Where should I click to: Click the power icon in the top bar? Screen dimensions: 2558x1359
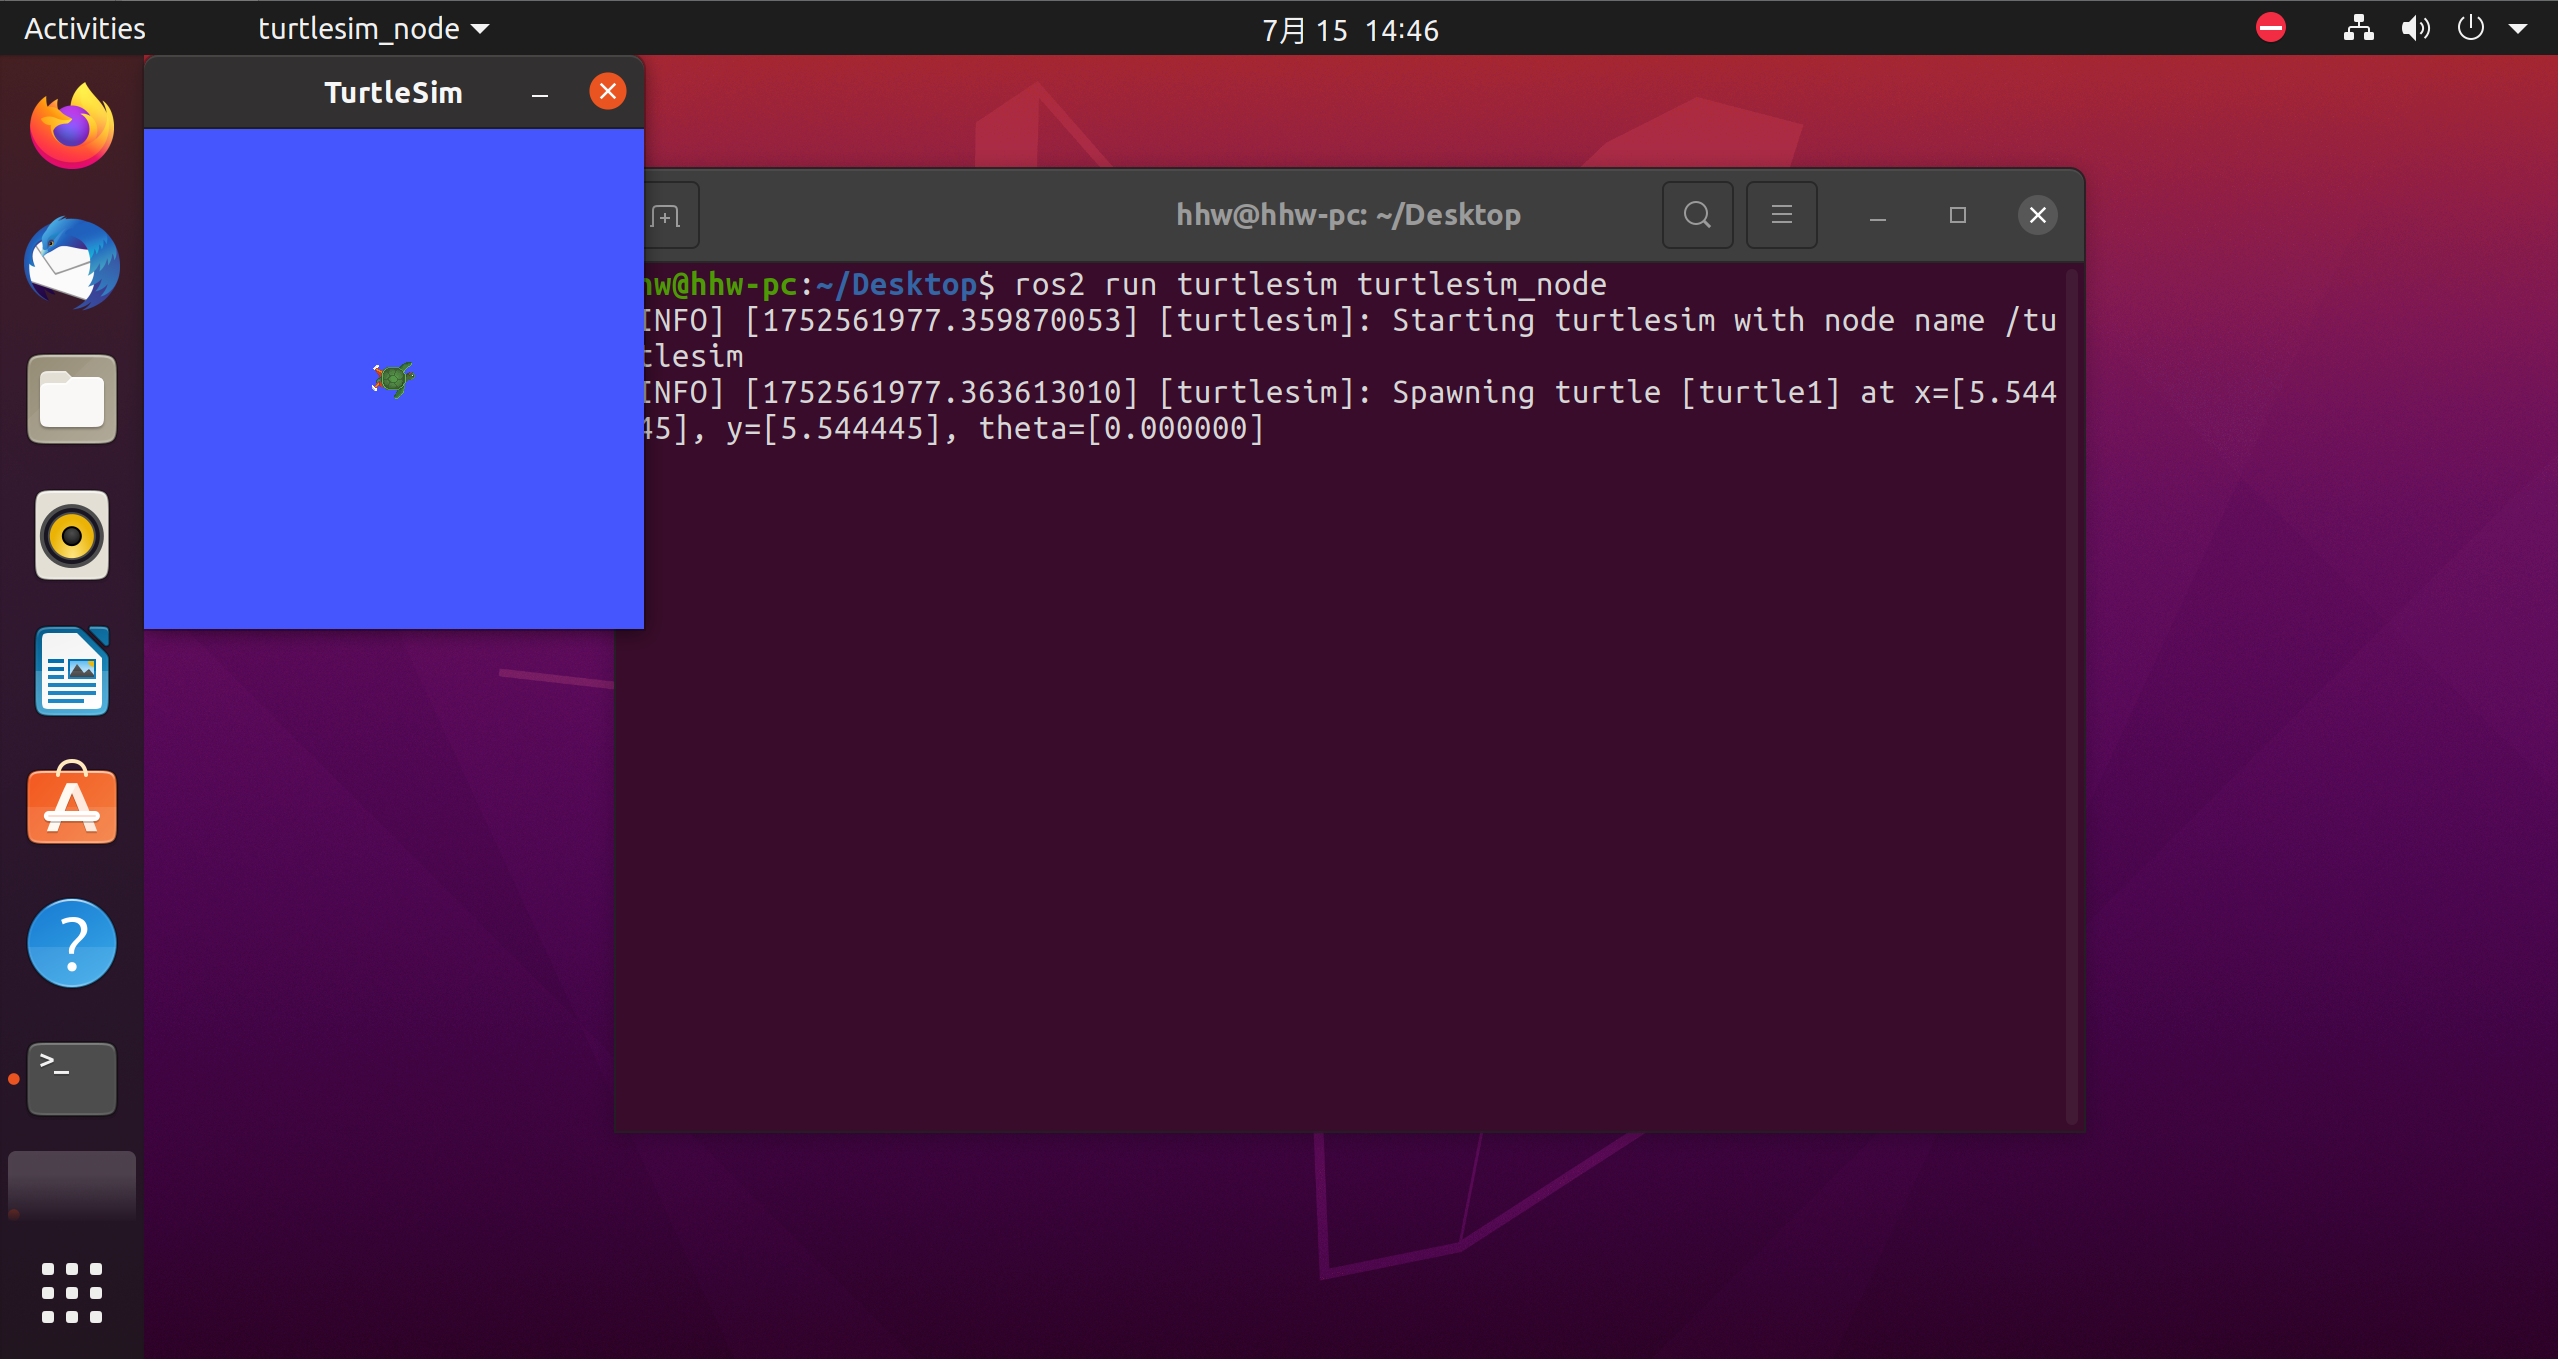point(2470,28)
